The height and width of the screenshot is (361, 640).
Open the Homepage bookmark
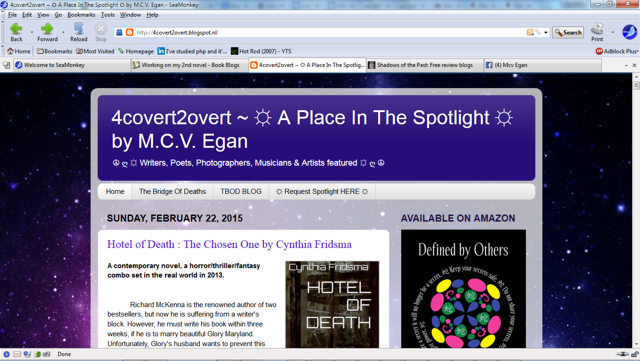(136, 51)
